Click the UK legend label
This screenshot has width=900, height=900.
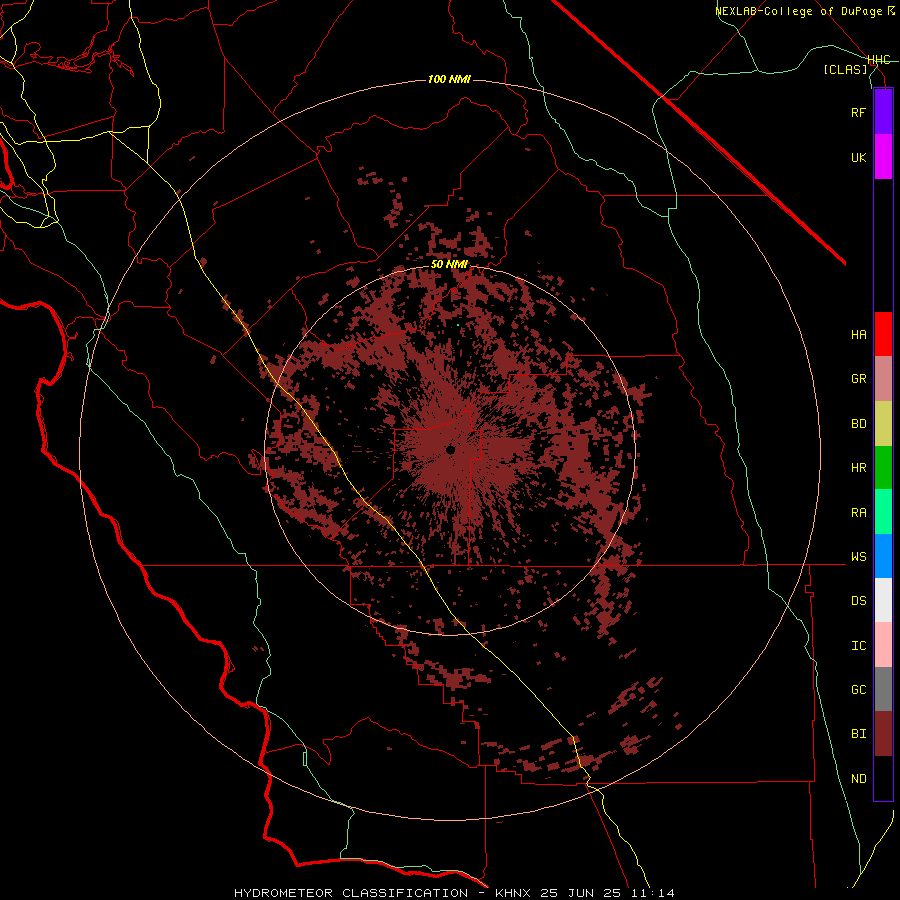858,157
